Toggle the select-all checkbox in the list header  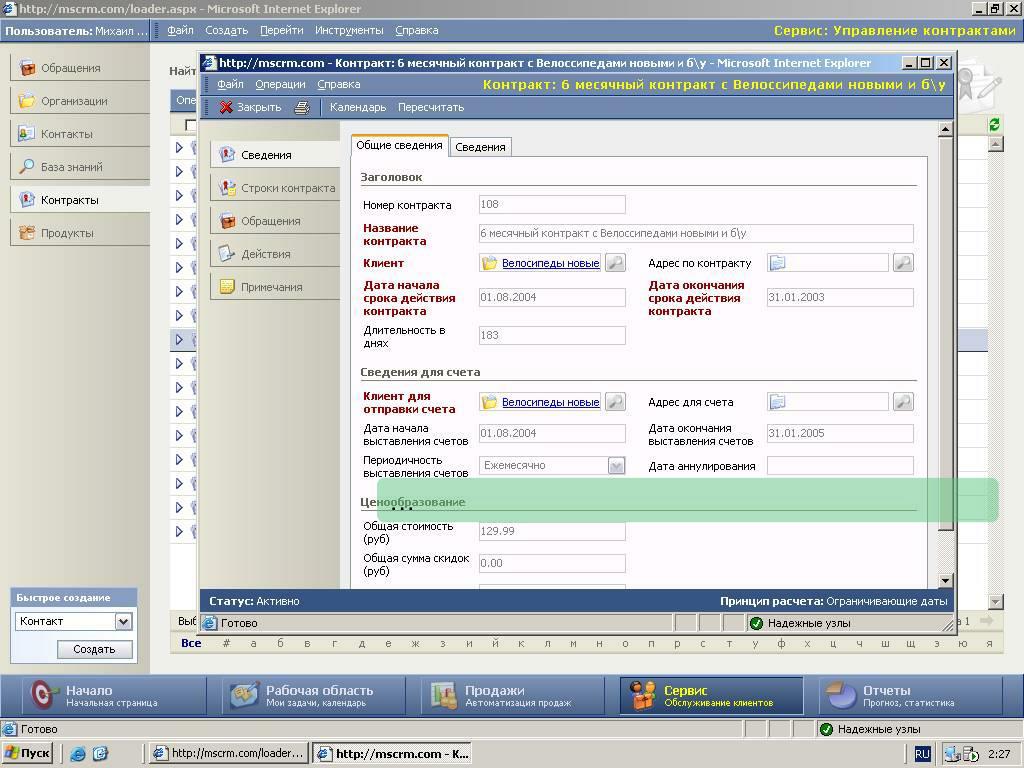191,125
